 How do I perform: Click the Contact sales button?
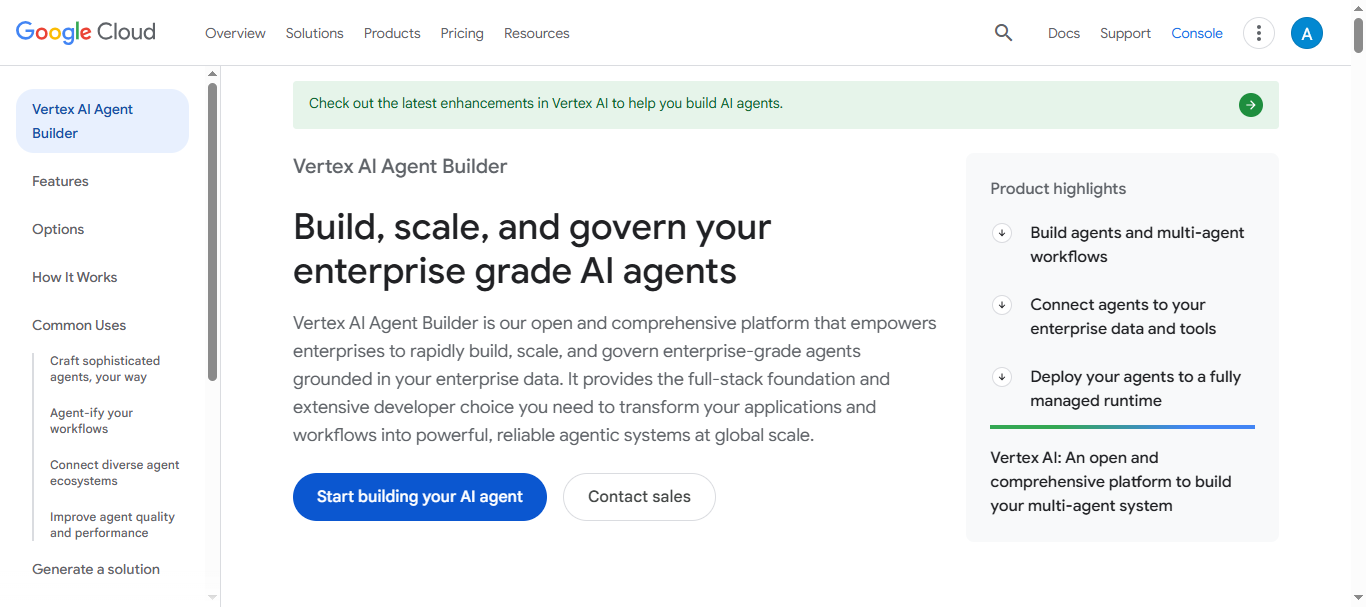(x=639, y=497)
